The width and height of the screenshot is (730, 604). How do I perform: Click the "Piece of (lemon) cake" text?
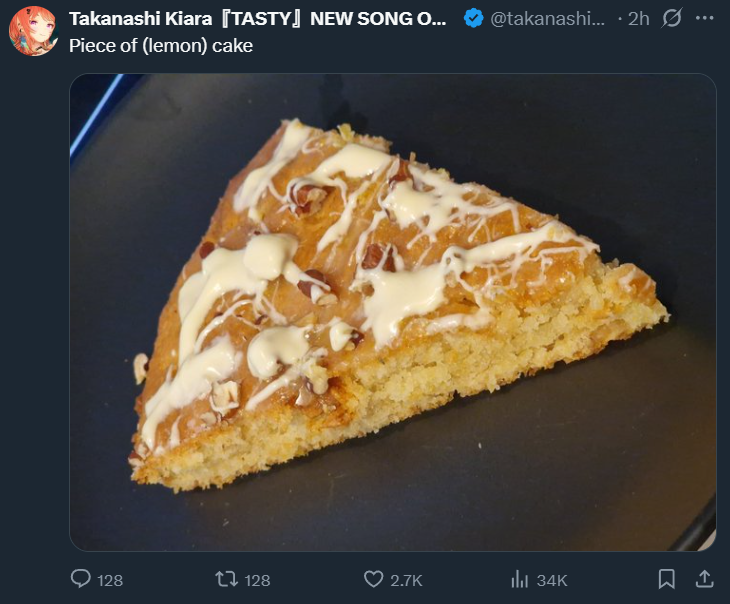coord(160,46)
